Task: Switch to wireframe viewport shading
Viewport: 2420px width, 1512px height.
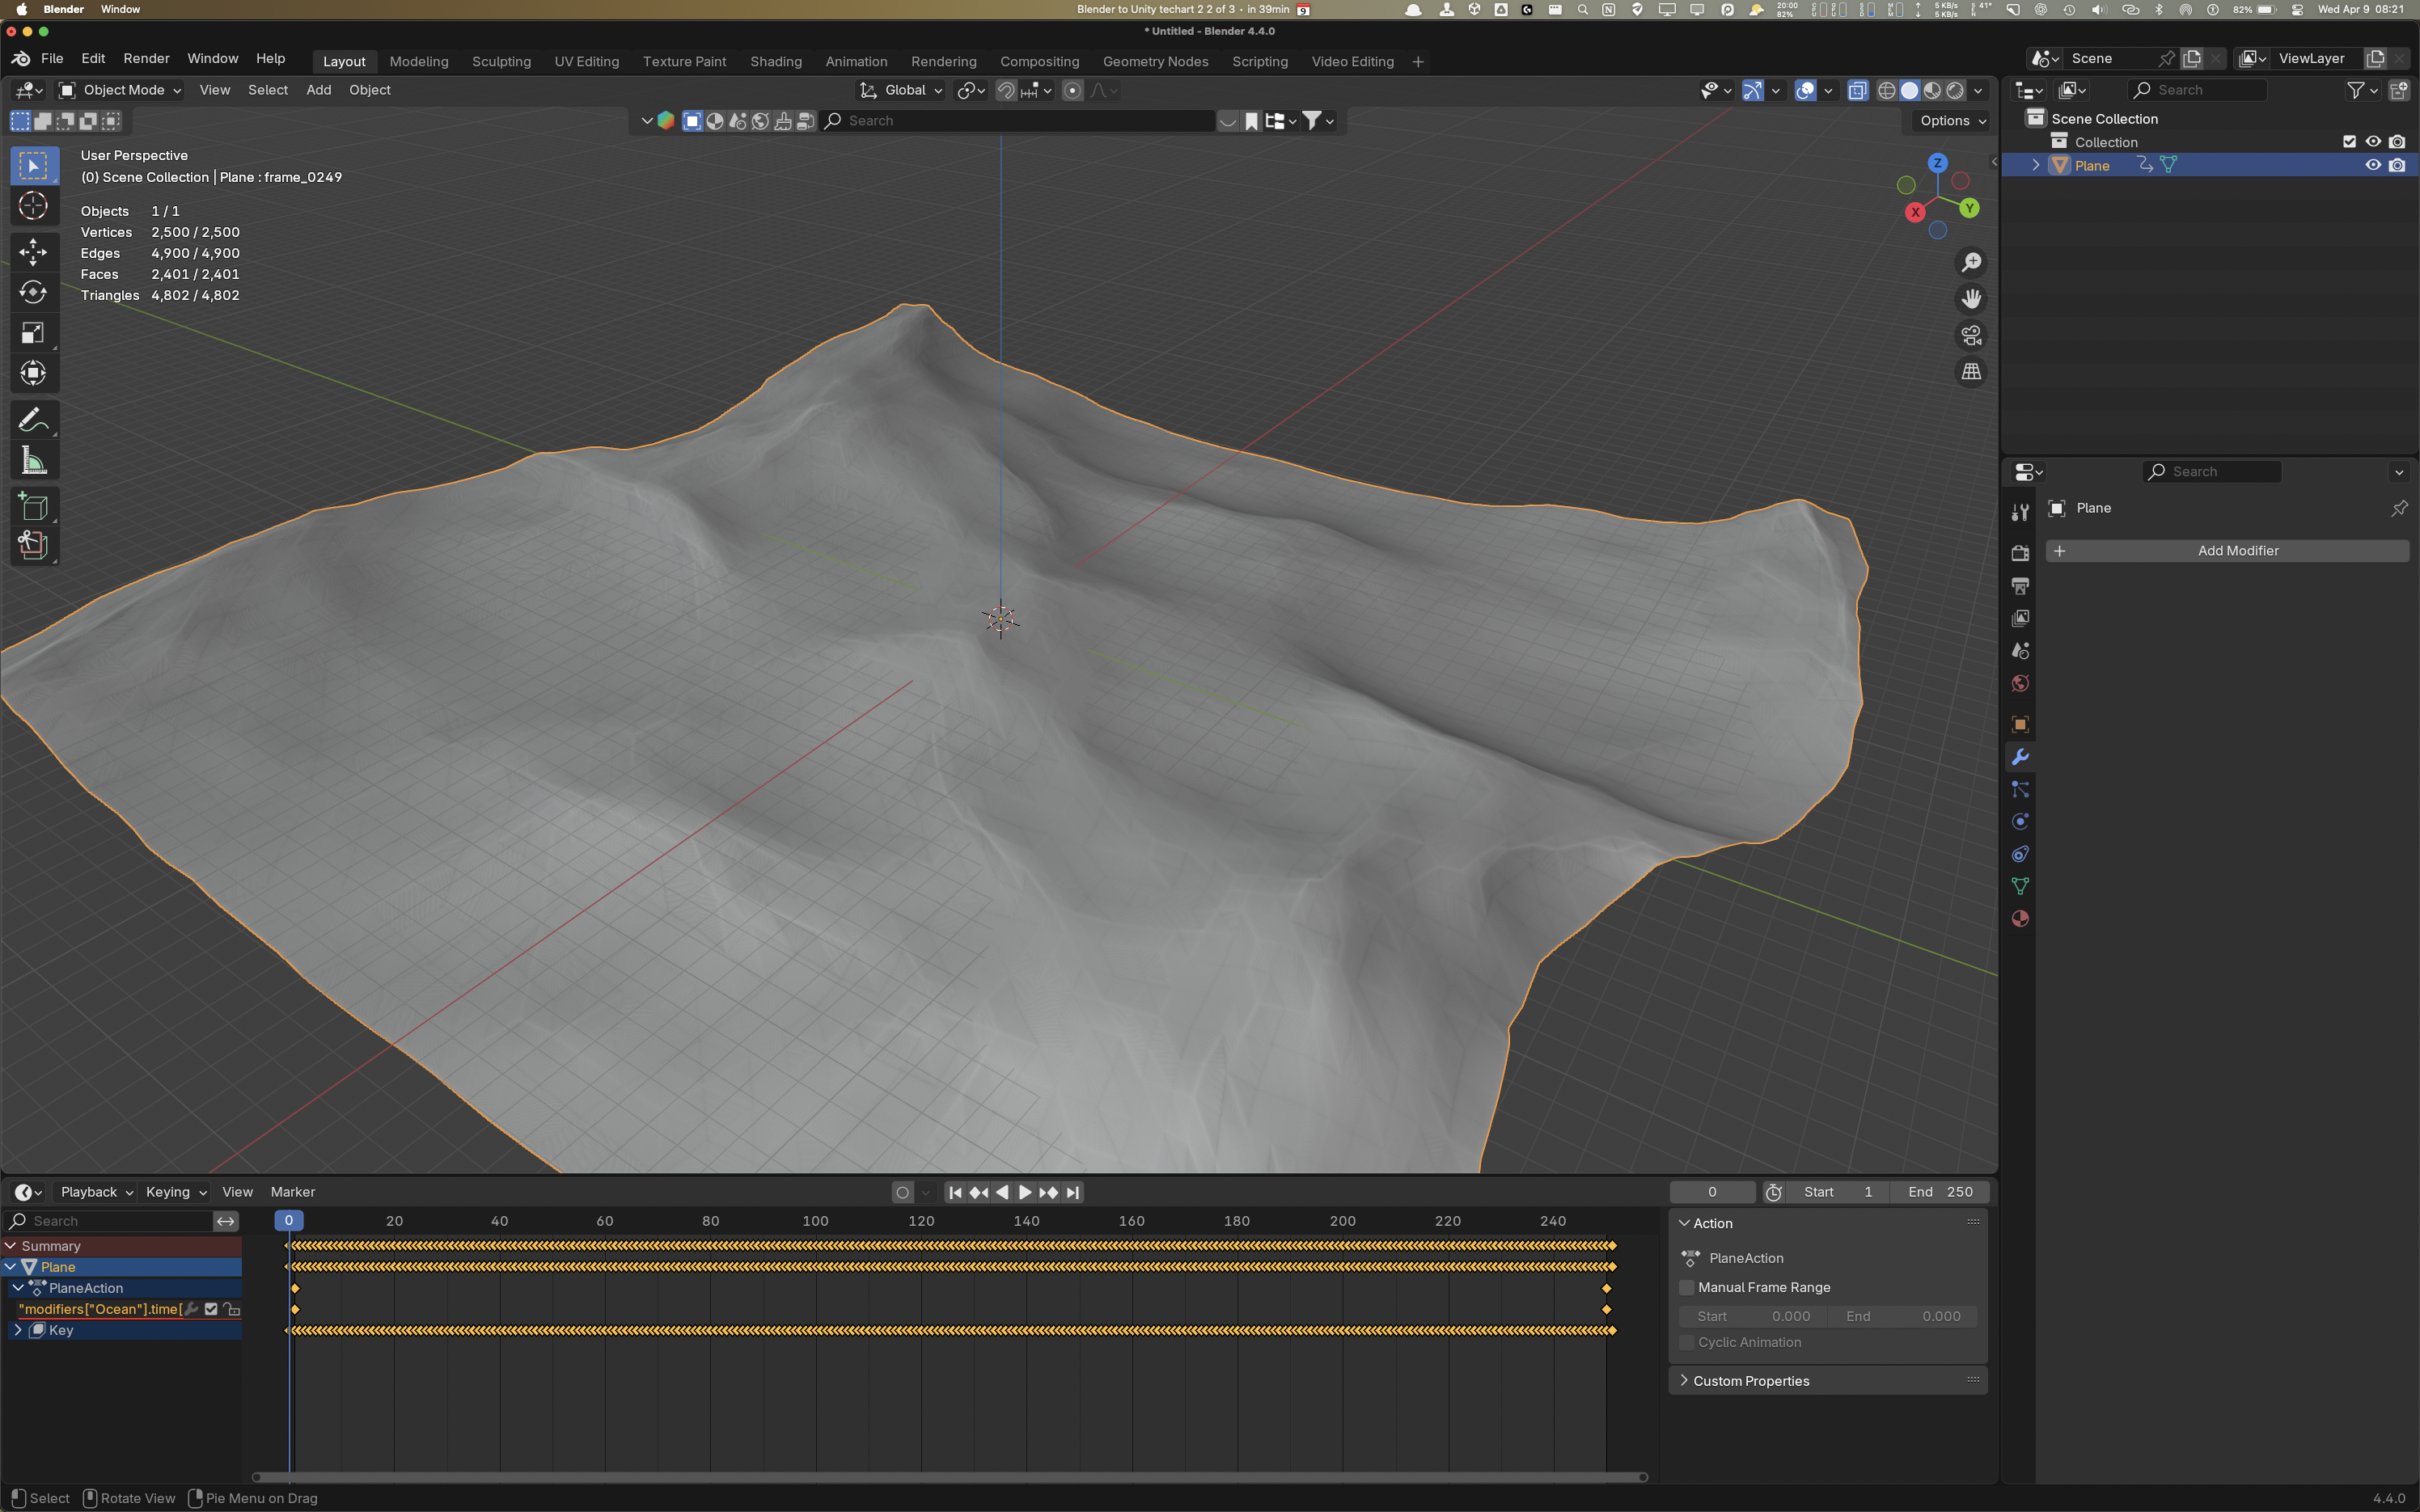Action: [1887, 91]
